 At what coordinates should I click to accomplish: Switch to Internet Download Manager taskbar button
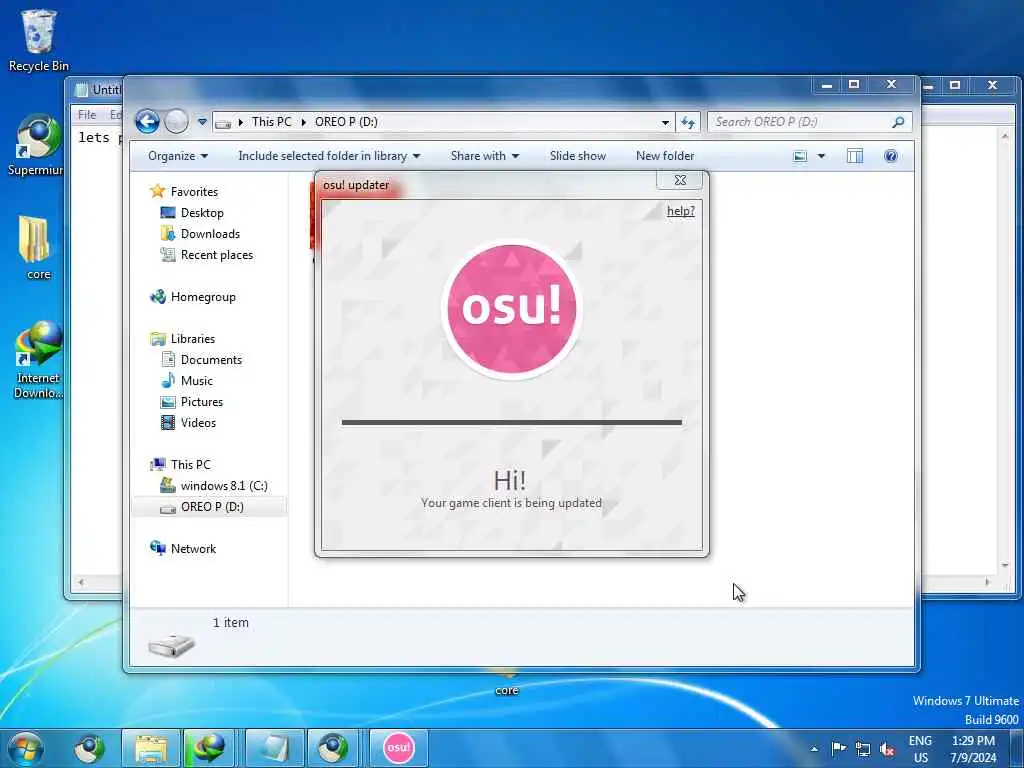pos(209,748)
